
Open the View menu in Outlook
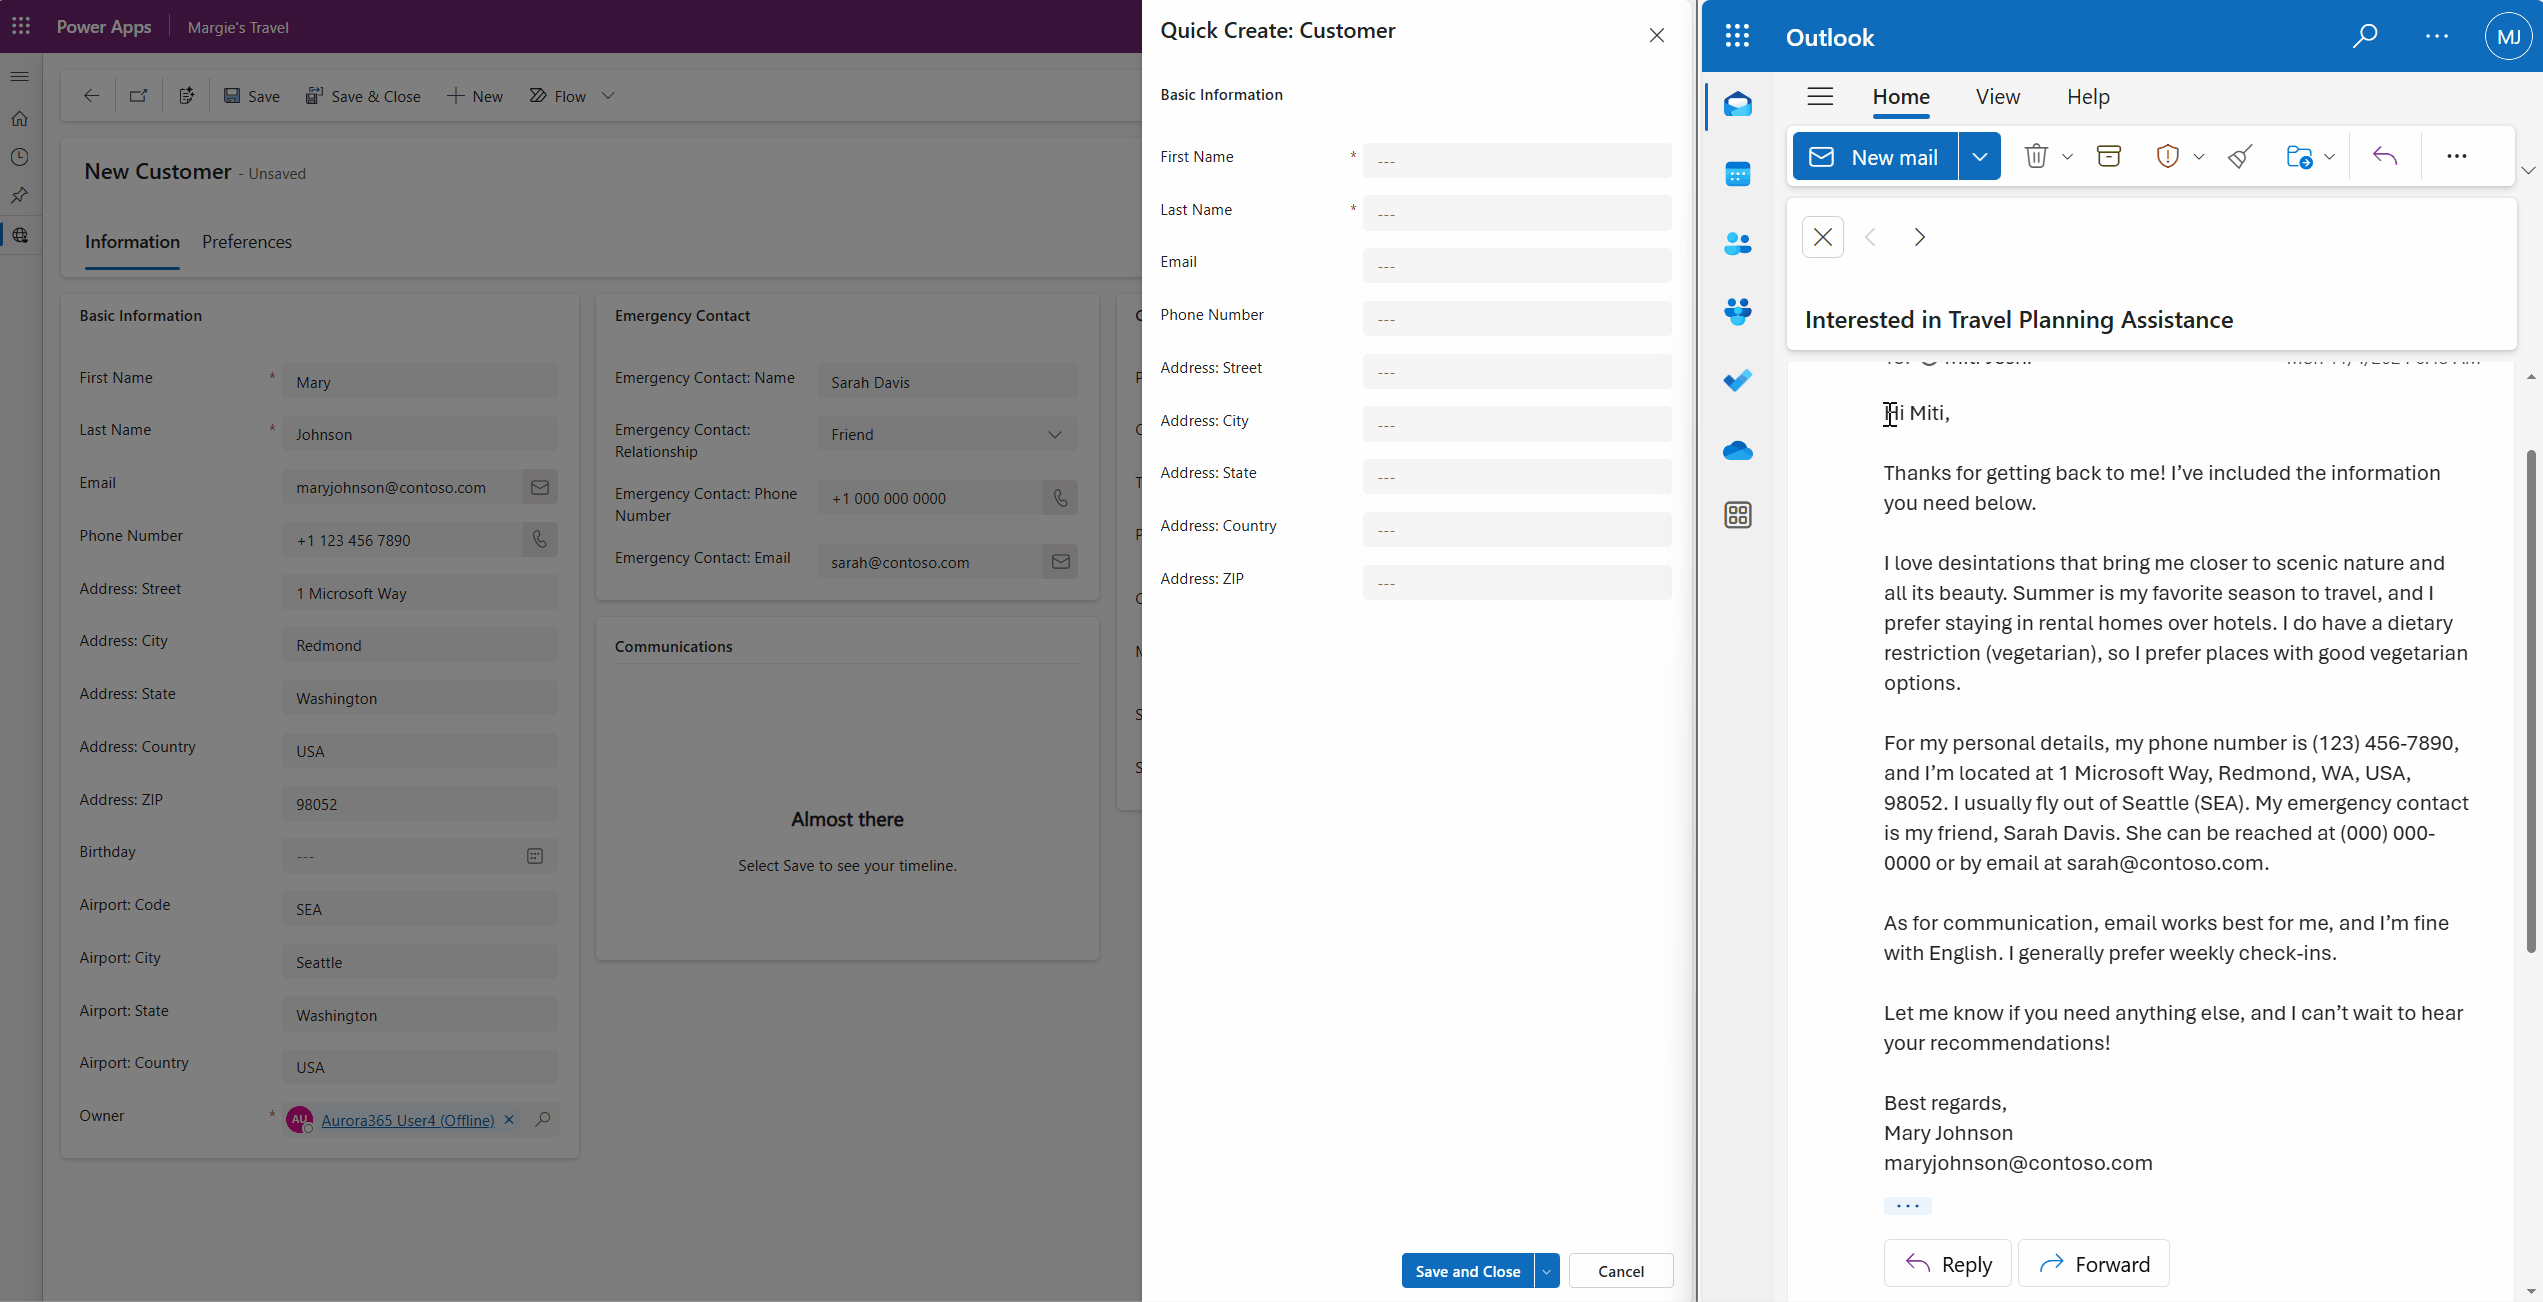point(1997,96)
